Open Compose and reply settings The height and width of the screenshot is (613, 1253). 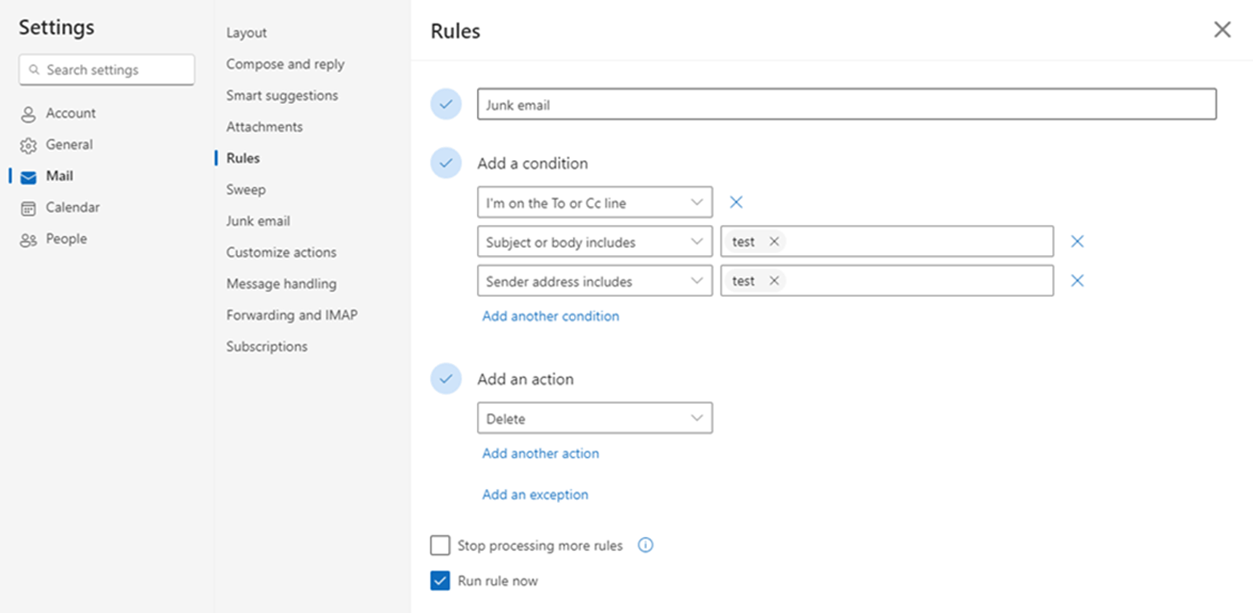285,64
